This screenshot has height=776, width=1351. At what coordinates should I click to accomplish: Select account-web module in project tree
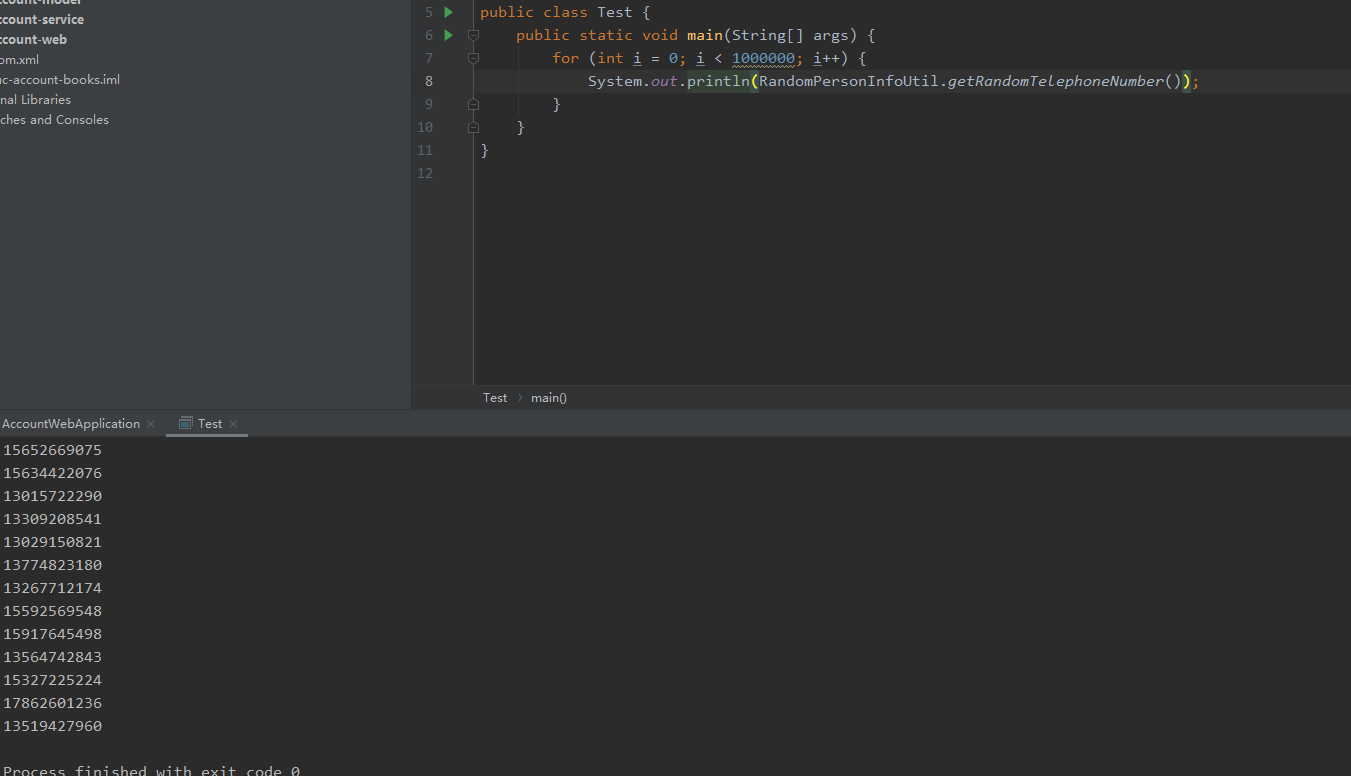(x=33, y=39)
